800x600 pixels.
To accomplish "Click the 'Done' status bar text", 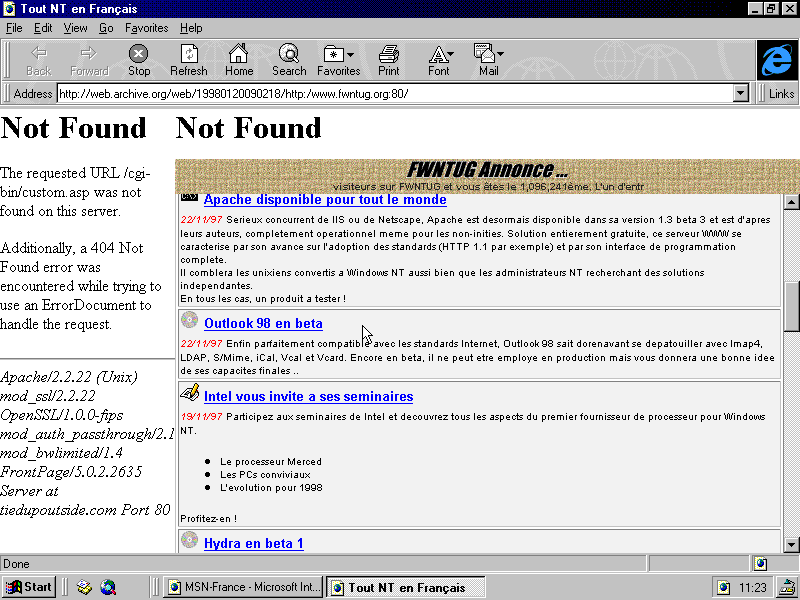I will [16, 564].
